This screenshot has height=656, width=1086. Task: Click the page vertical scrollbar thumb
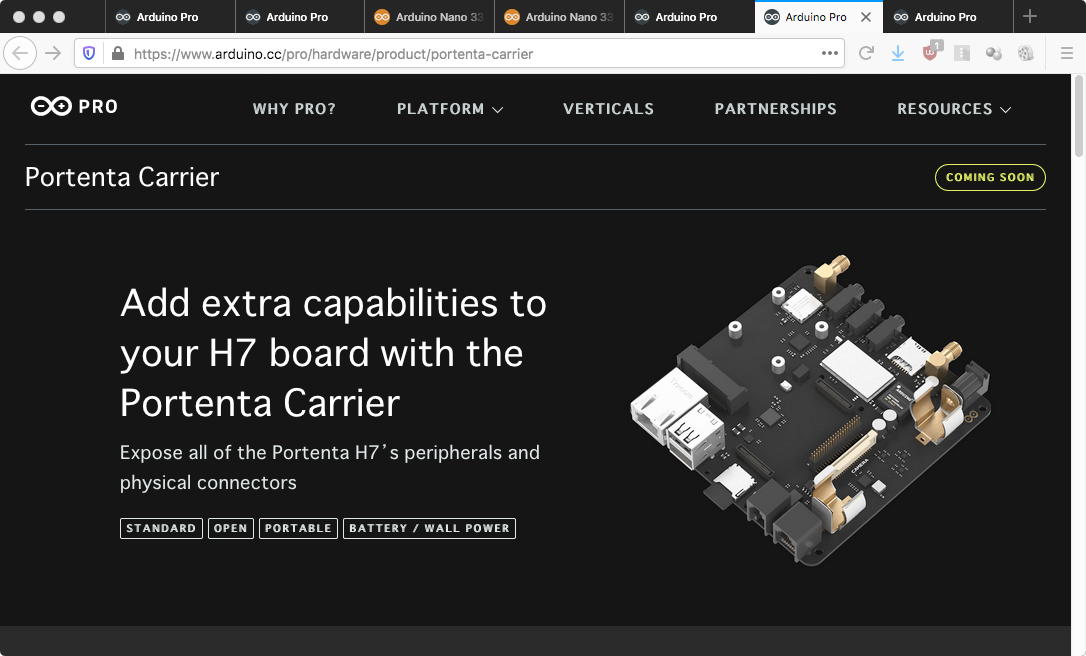point(1078,116)
